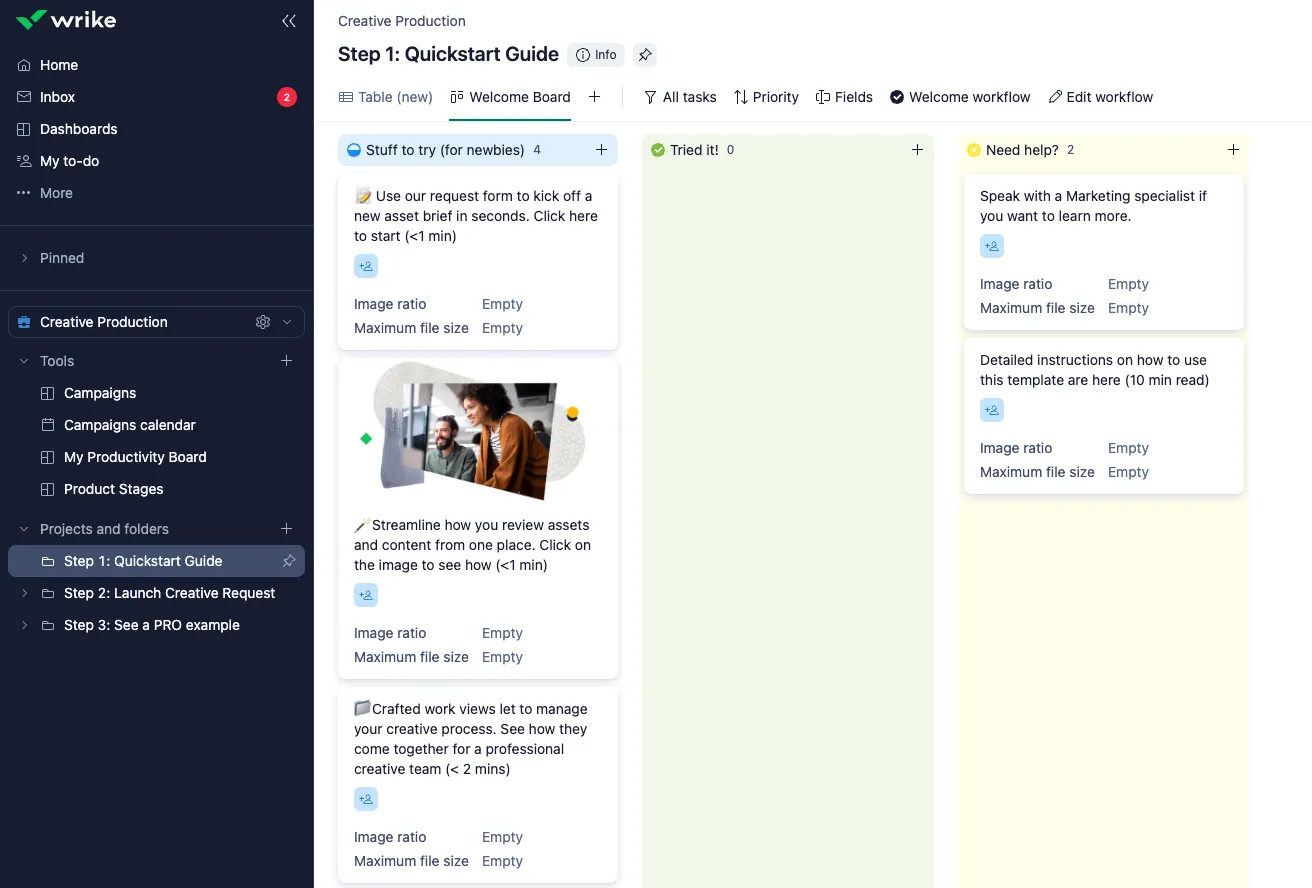Add task to Tried it! column
This screenshot has height=888, width=1312.
[917, 150]
